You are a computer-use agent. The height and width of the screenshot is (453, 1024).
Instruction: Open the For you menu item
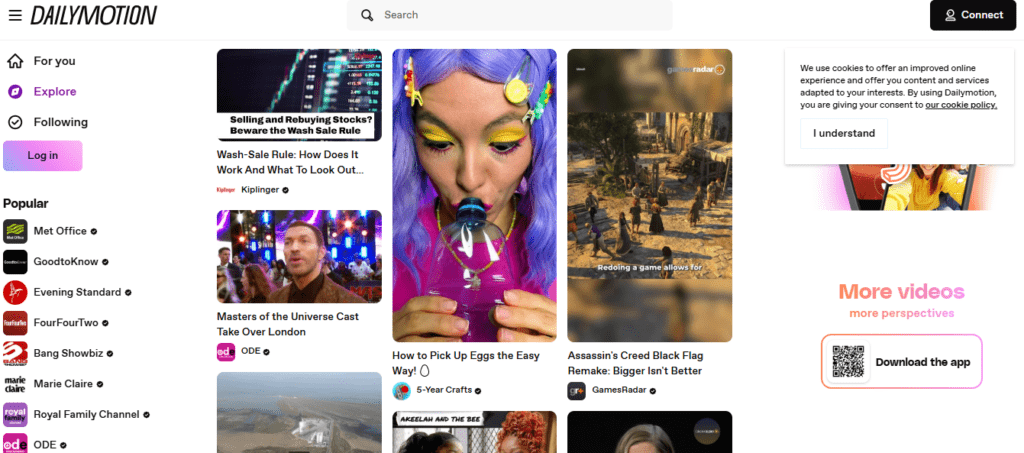[54, 61]
